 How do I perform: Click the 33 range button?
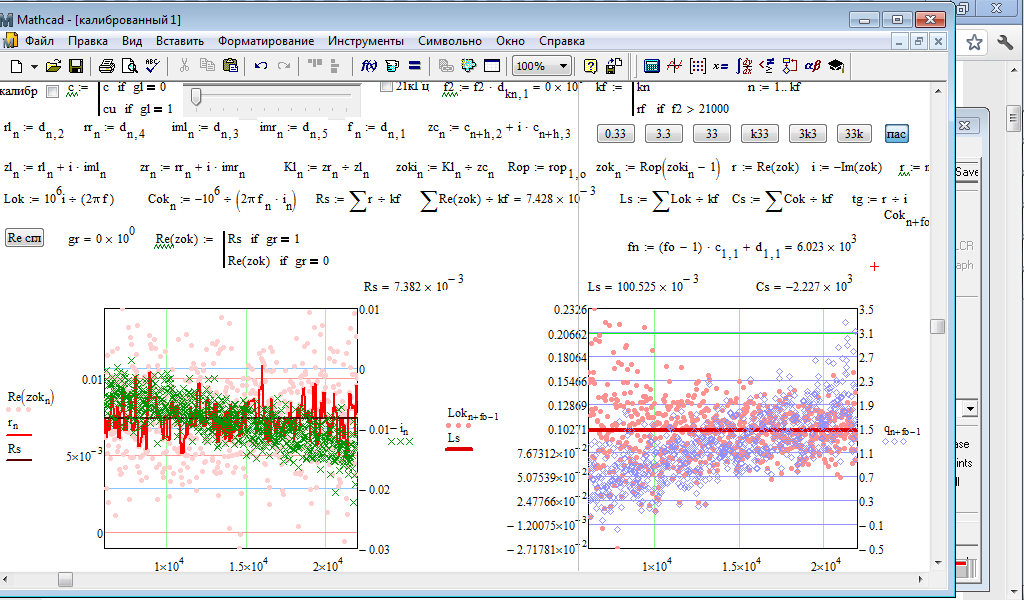[711, 134]
